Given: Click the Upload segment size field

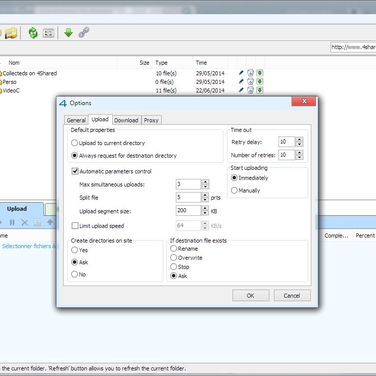Looking at the screenshot, I should (x=188, y=210).
